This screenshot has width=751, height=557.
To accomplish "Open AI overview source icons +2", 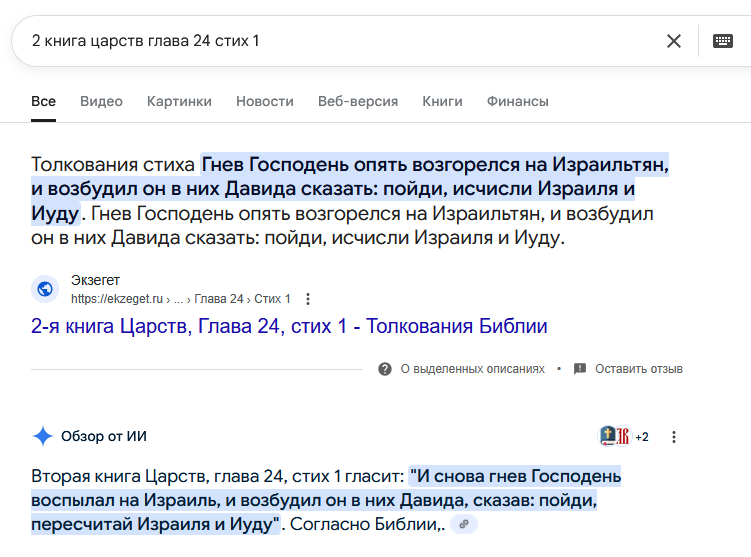I will [x=624, y=436].
